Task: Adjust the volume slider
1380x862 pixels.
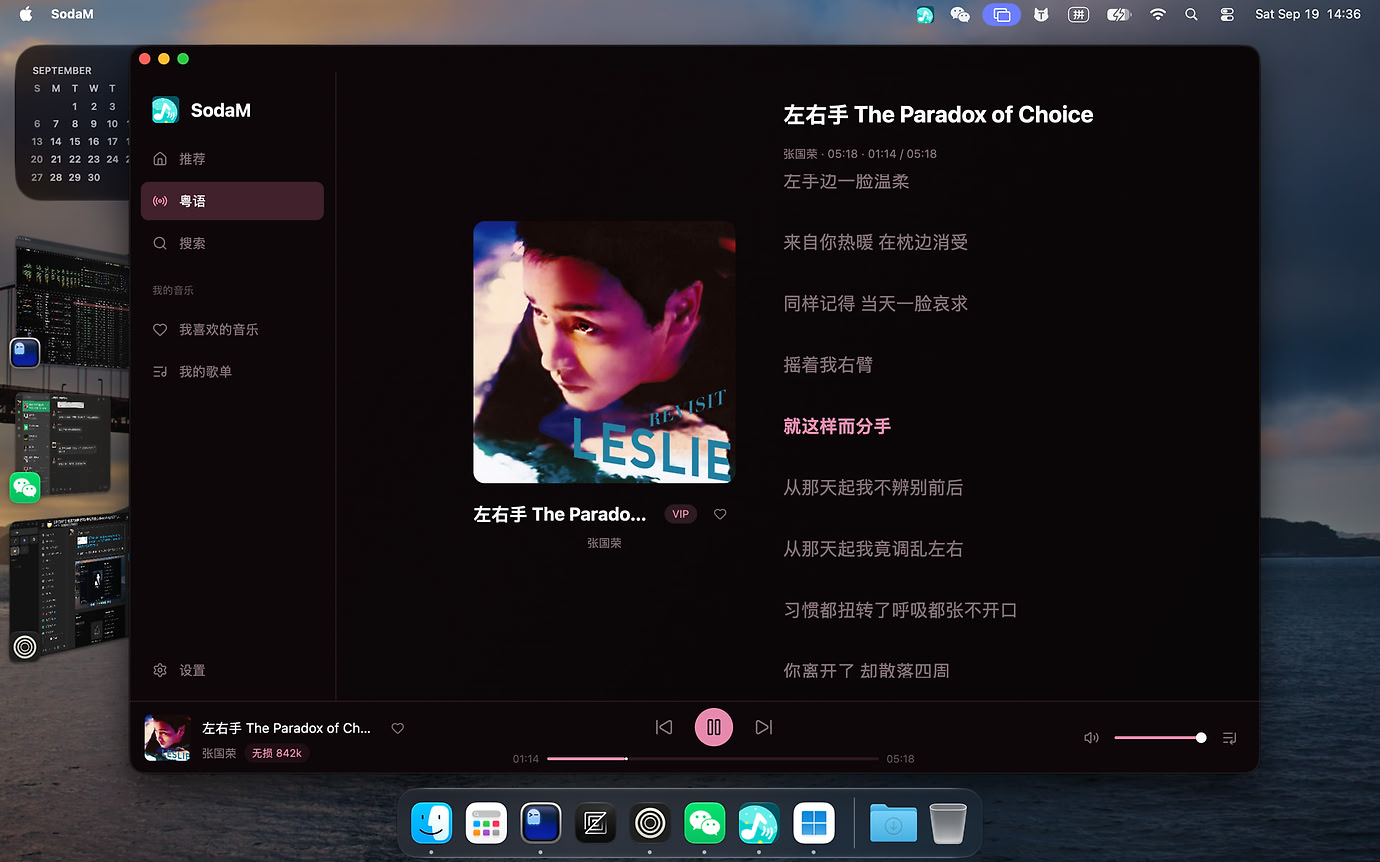Action: tap(1160, 738)
